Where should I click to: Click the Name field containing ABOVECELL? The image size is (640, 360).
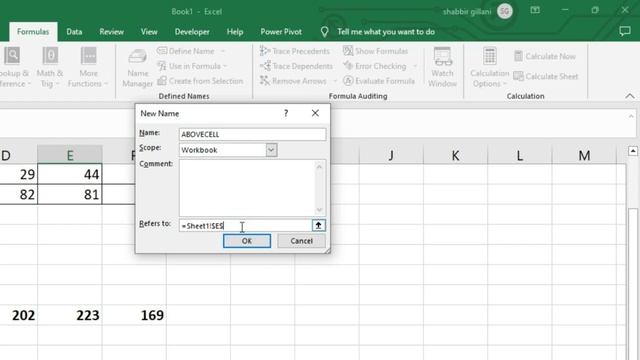(x=252, y=134)
